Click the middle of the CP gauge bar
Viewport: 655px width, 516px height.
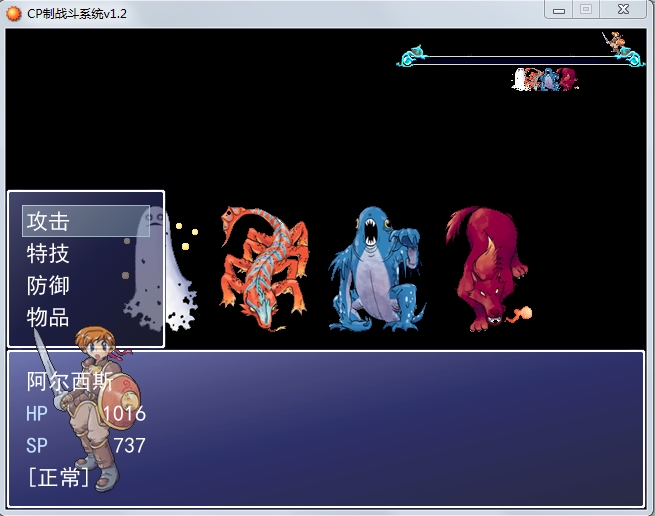(x=520, y=60)
